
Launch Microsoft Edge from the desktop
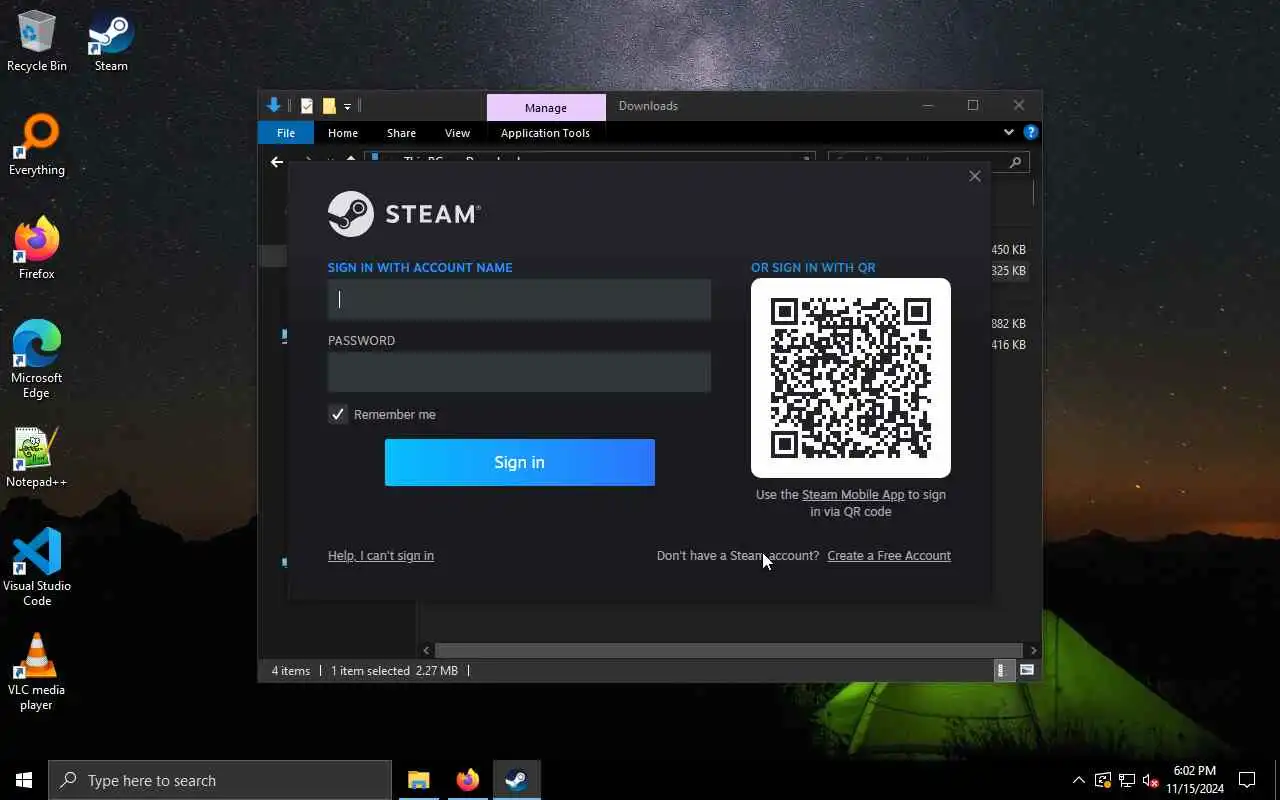coord(37,360)
